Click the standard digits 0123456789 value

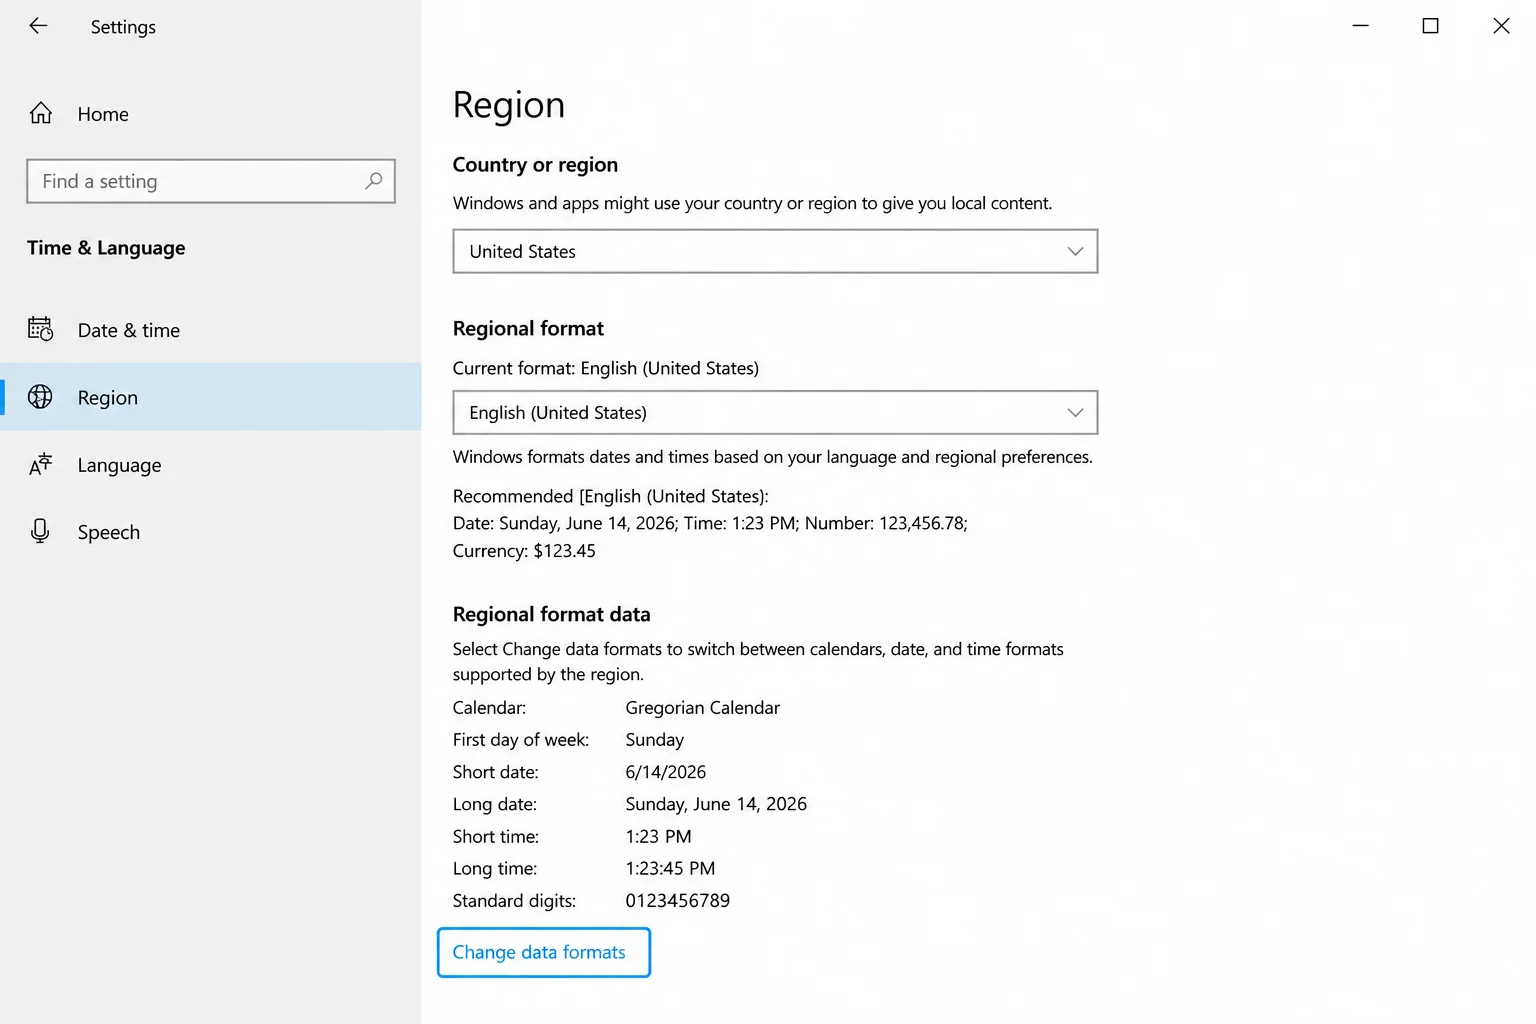coord(678,900)
